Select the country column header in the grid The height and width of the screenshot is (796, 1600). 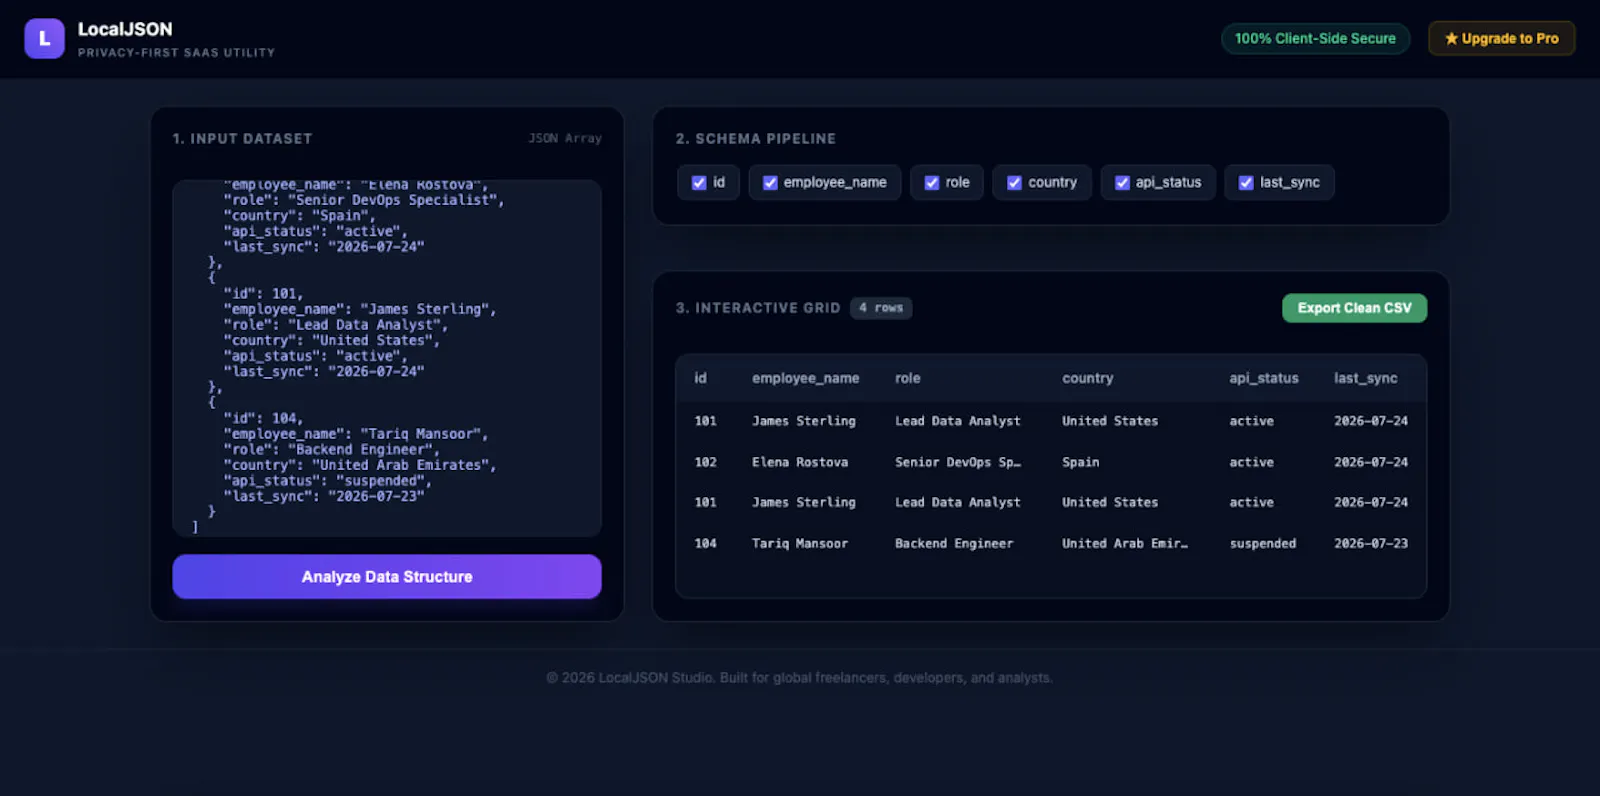(1087, 378)
